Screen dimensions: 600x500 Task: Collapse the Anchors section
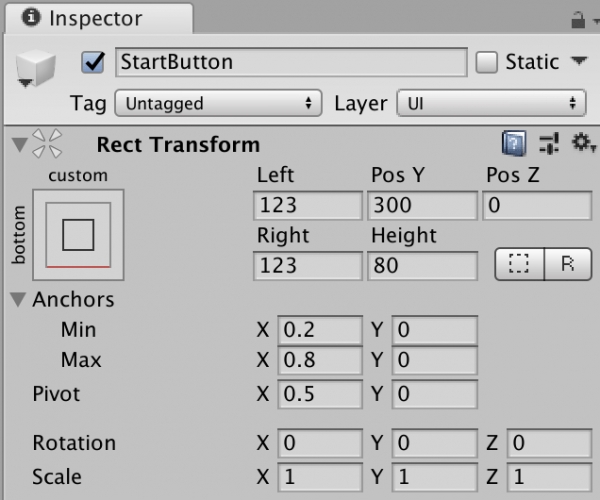click(x=19, y=299)
